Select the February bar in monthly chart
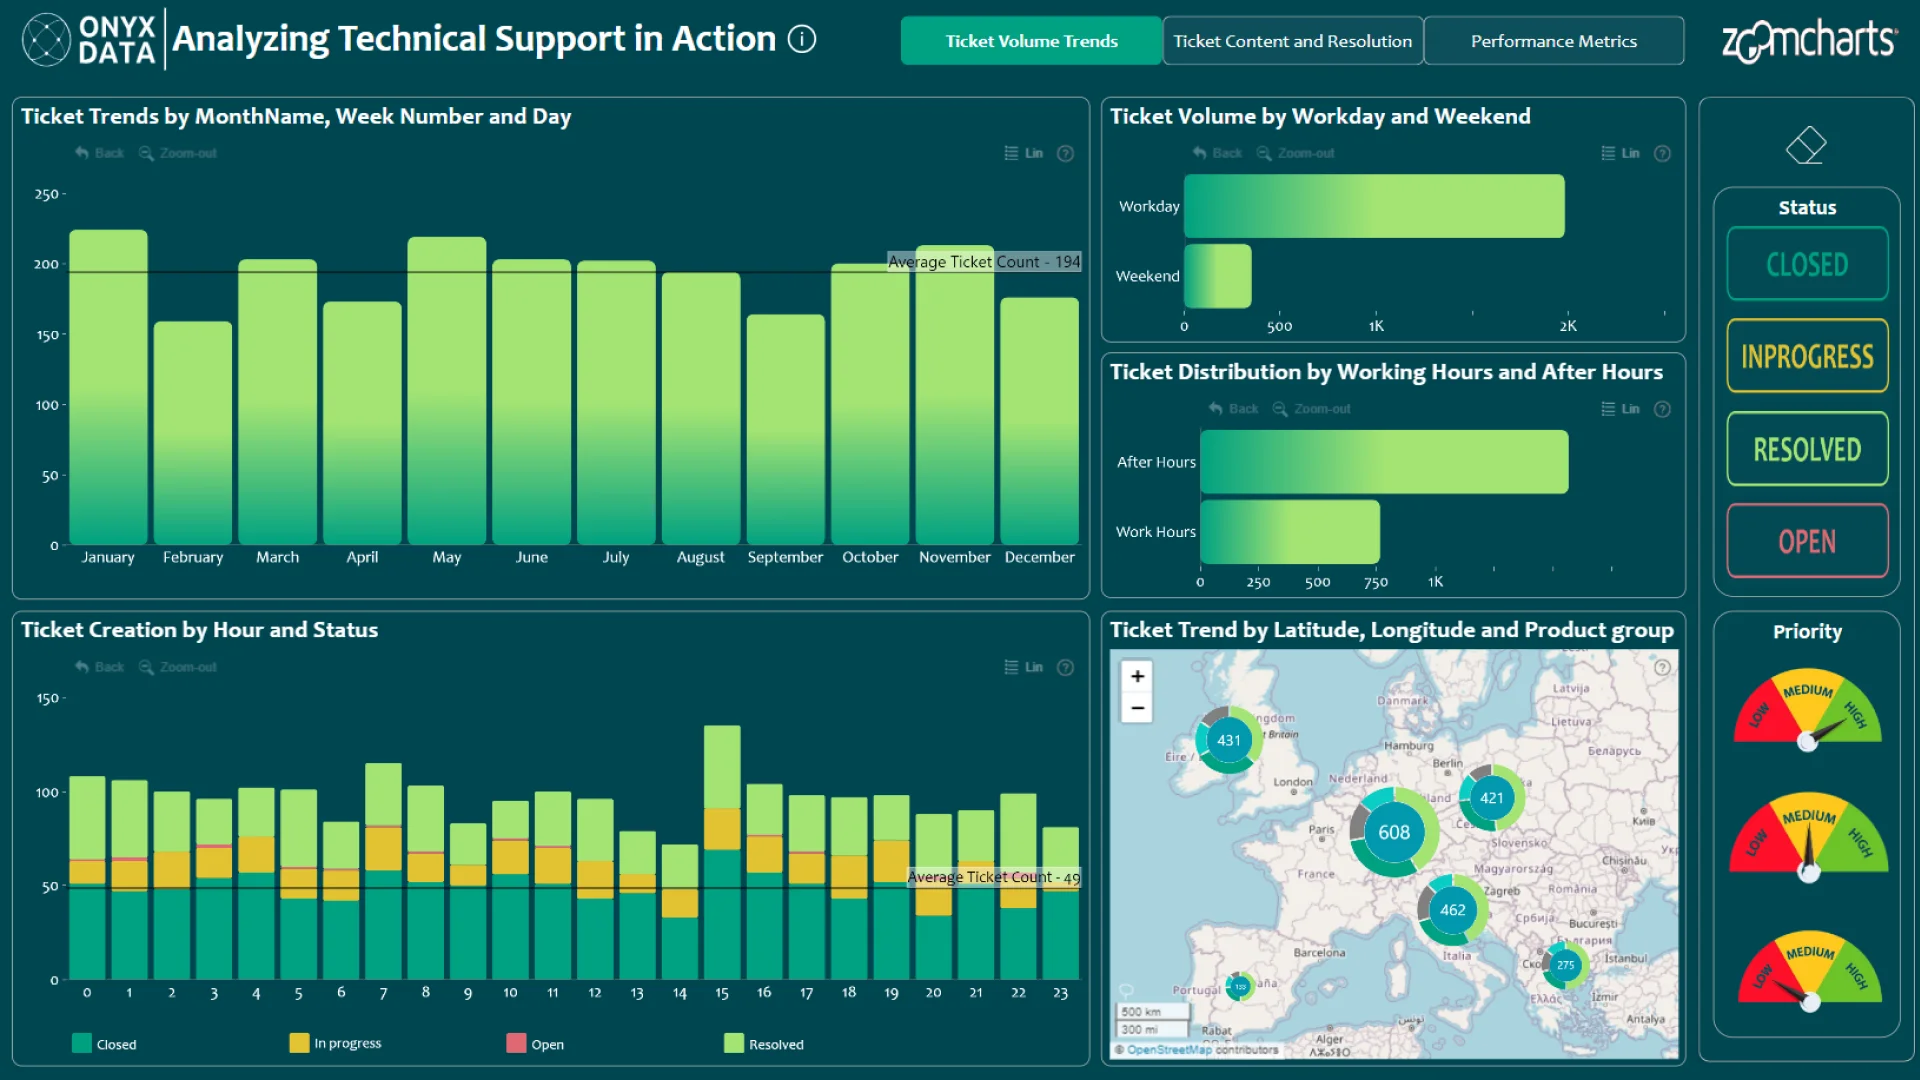This screenshot has height=1080, width=1920. coord(193,433)
